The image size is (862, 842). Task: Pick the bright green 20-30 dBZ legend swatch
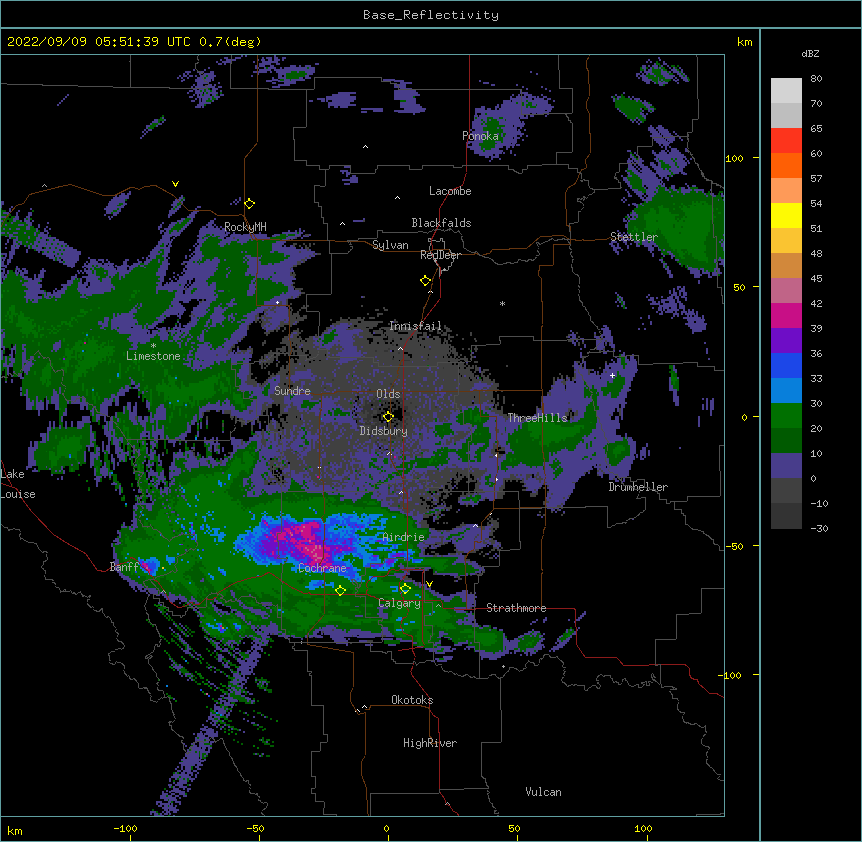click(x=786, y=416)
